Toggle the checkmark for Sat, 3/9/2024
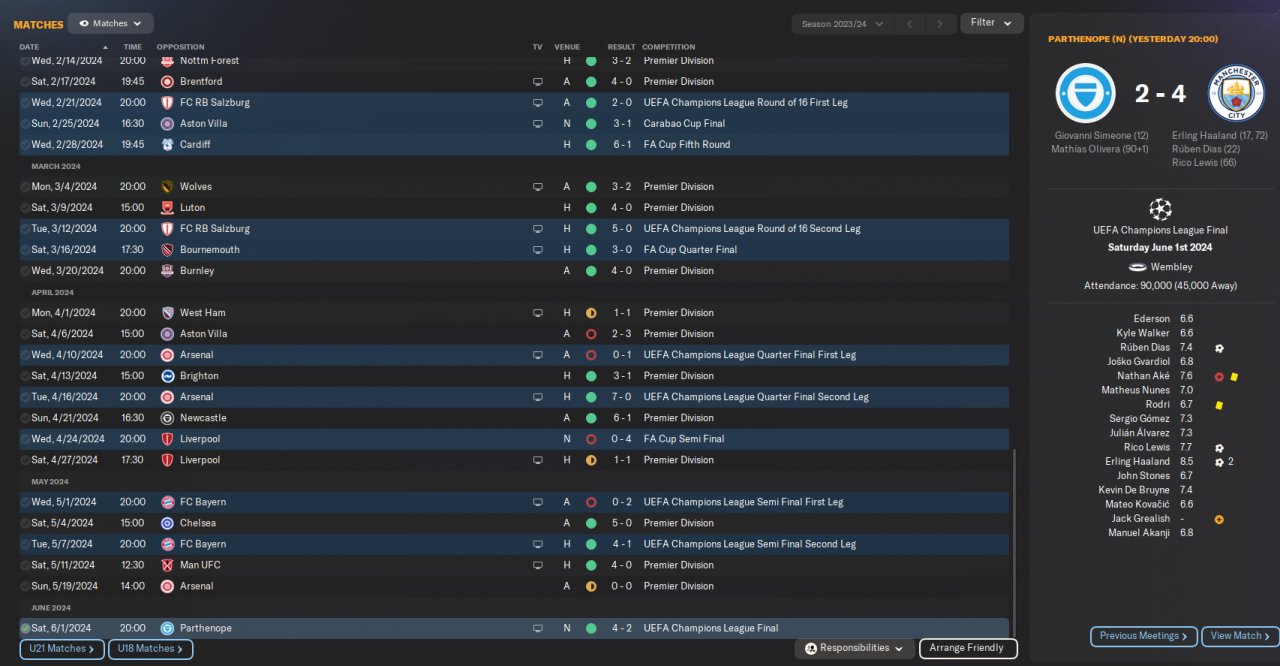 (25, 207)
